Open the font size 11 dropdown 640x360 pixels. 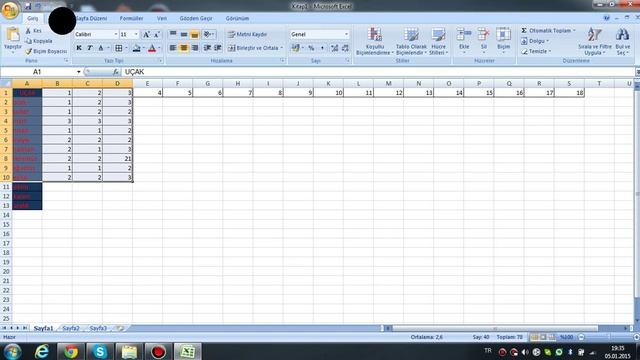[x=136, y=34]
